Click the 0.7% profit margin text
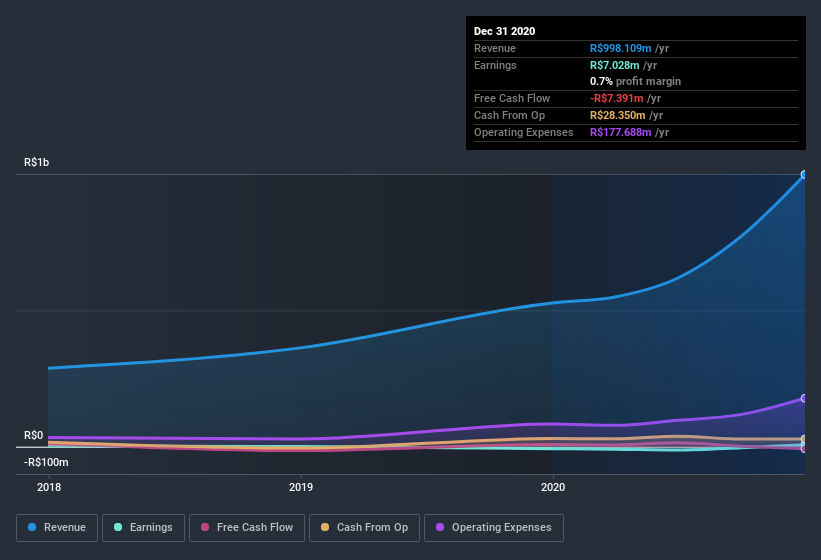 point(636,81)
